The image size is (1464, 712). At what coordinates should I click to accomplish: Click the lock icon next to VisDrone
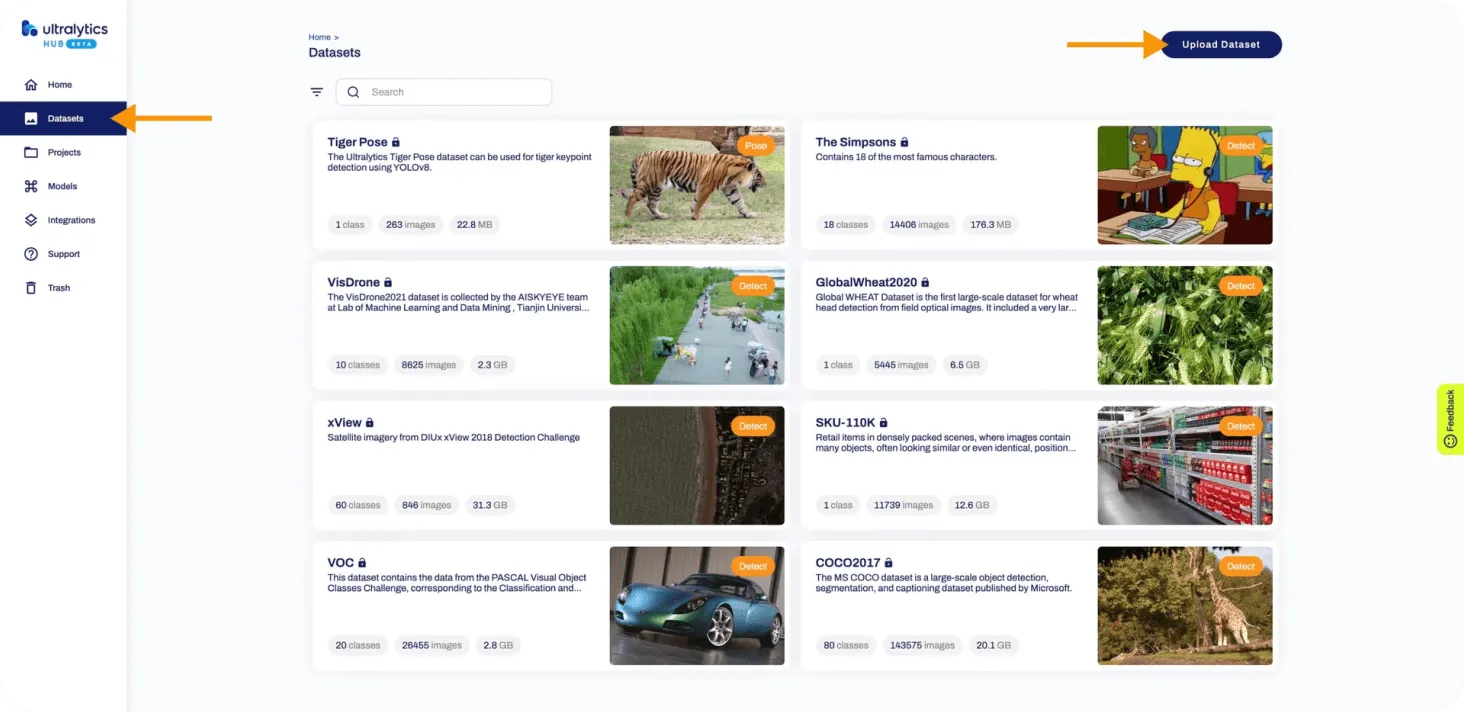388,283
